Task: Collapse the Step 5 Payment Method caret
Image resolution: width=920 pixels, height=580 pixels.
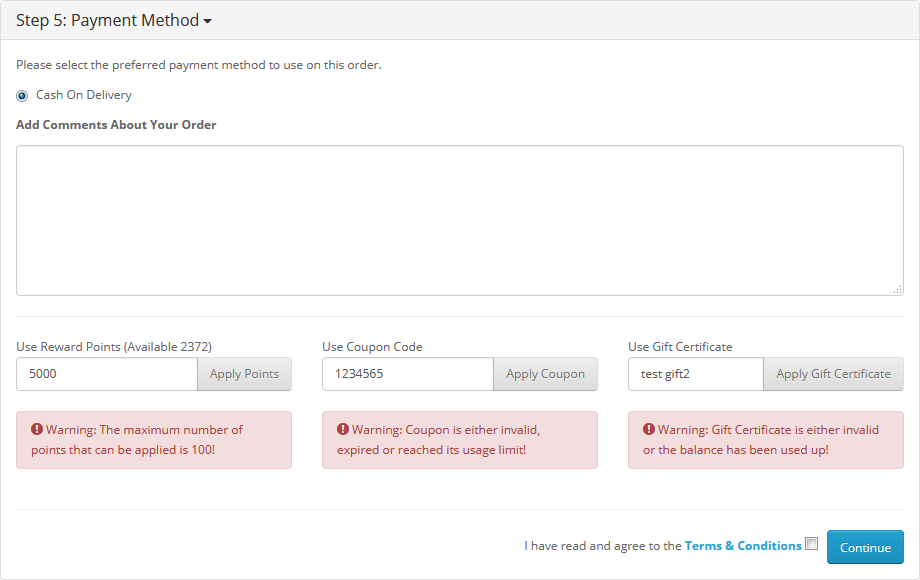Action: 208,21
